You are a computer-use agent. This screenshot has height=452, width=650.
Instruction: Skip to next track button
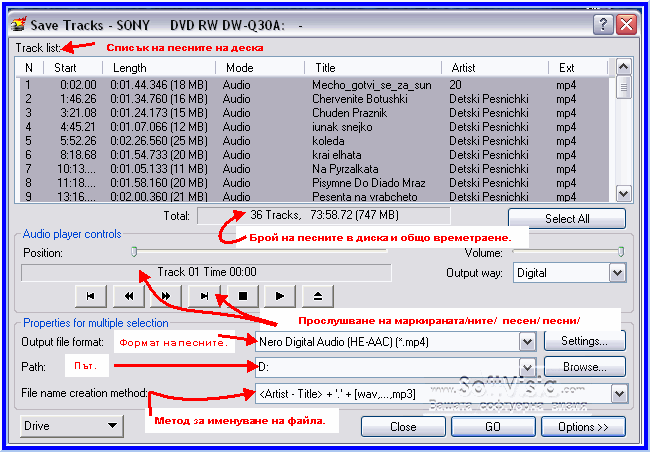coord(204,296)
